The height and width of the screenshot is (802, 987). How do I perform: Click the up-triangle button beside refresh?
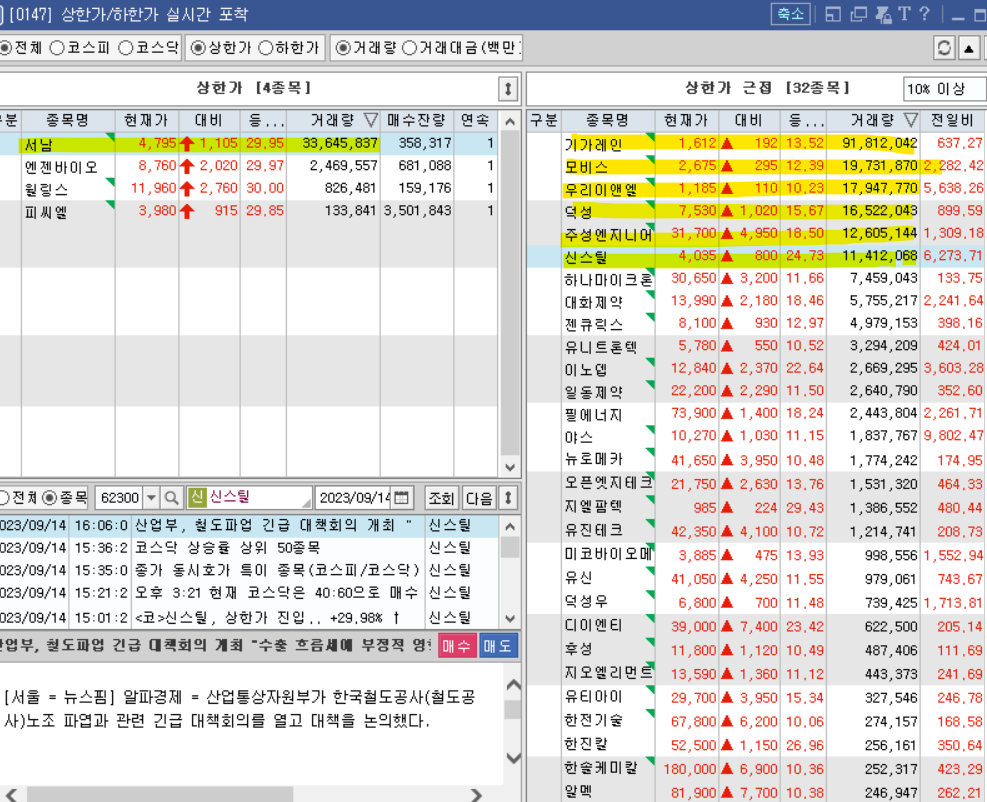tap(969, 48)
